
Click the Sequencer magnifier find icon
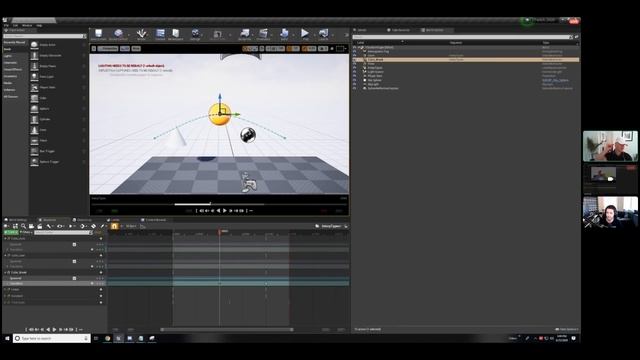coord(23,226)
